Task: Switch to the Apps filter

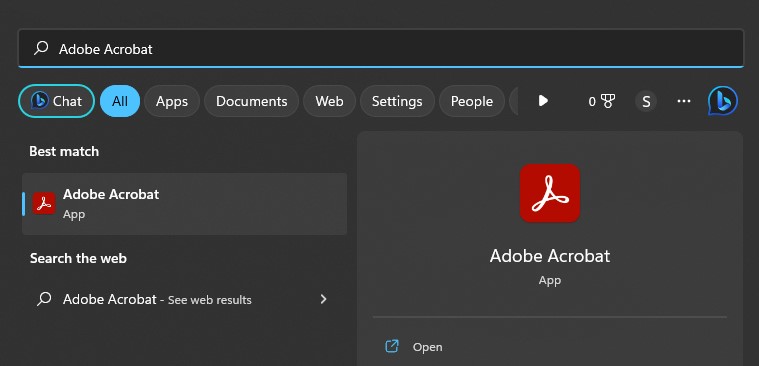Action: [172, 101]
